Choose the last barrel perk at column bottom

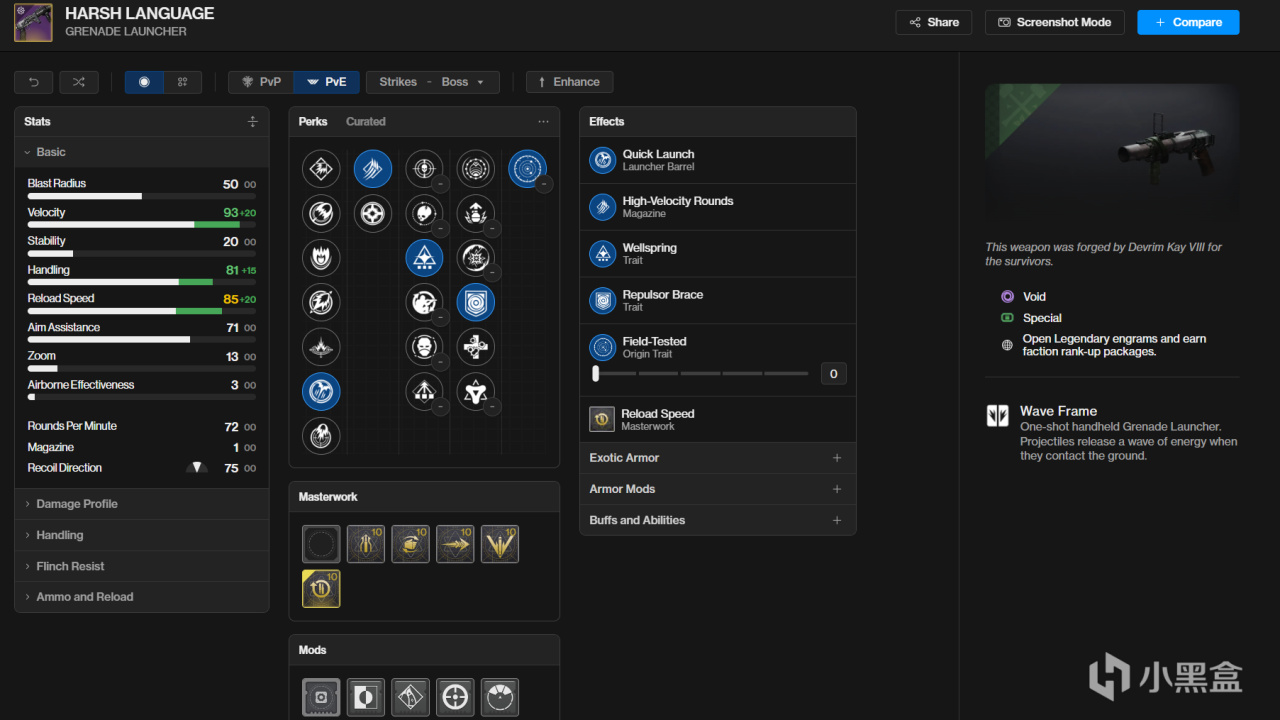(x=321, y=436)
